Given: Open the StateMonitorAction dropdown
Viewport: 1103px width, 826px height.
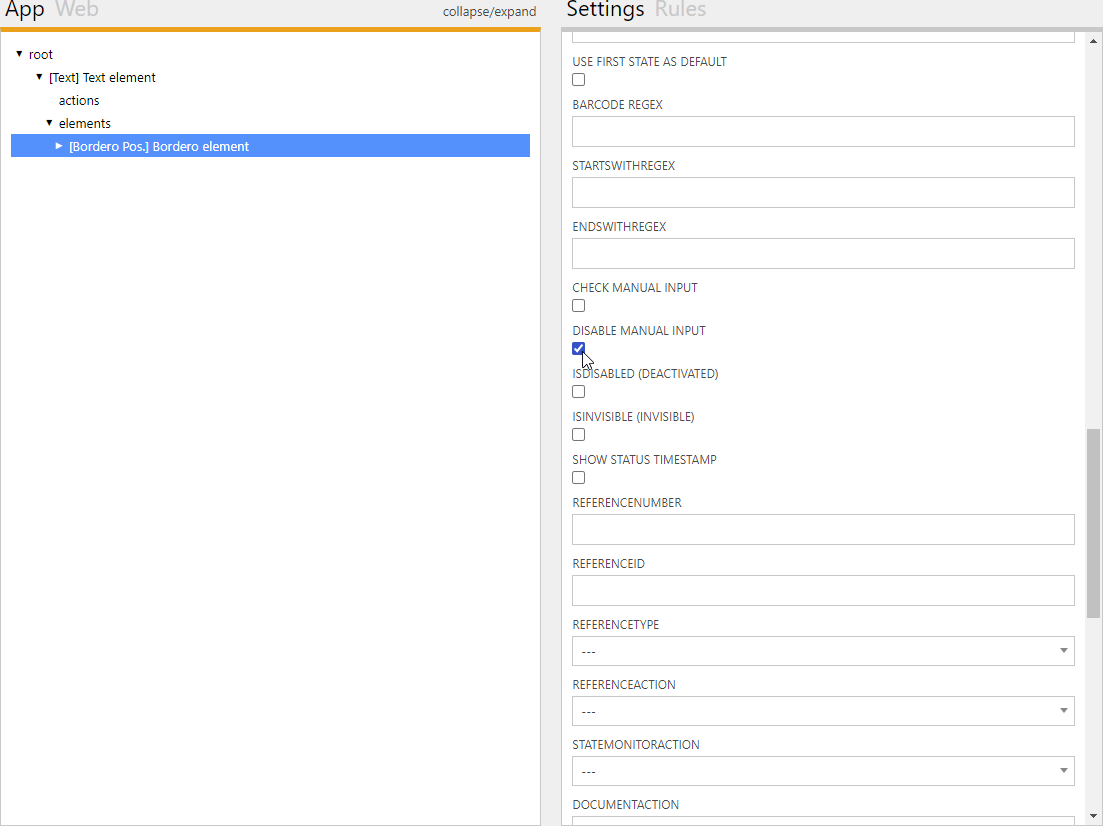Looking at the screenshot, I should coord(823,771).
